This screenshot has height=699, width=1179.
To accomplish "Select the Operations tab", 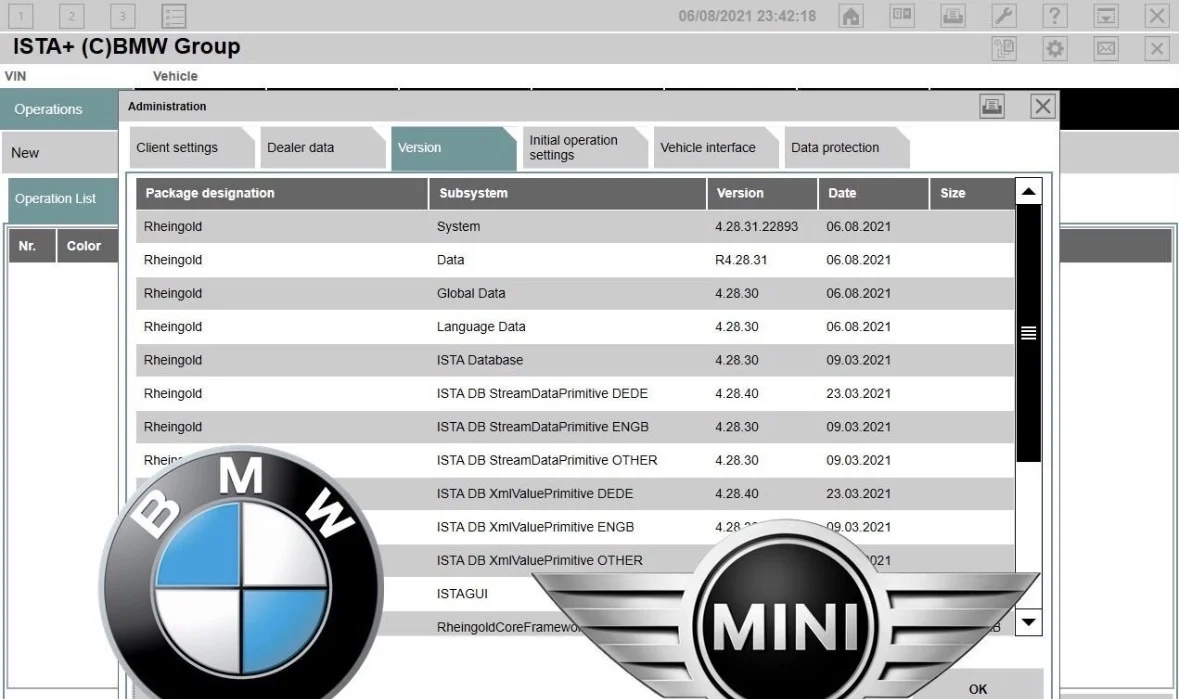I will (x=59, y=109).
